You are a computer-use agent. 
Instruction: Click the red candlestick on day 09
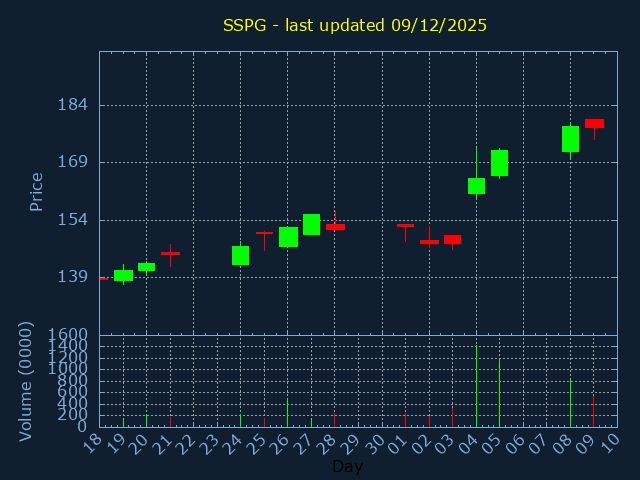pyautogui.click(x=594, y=123)
